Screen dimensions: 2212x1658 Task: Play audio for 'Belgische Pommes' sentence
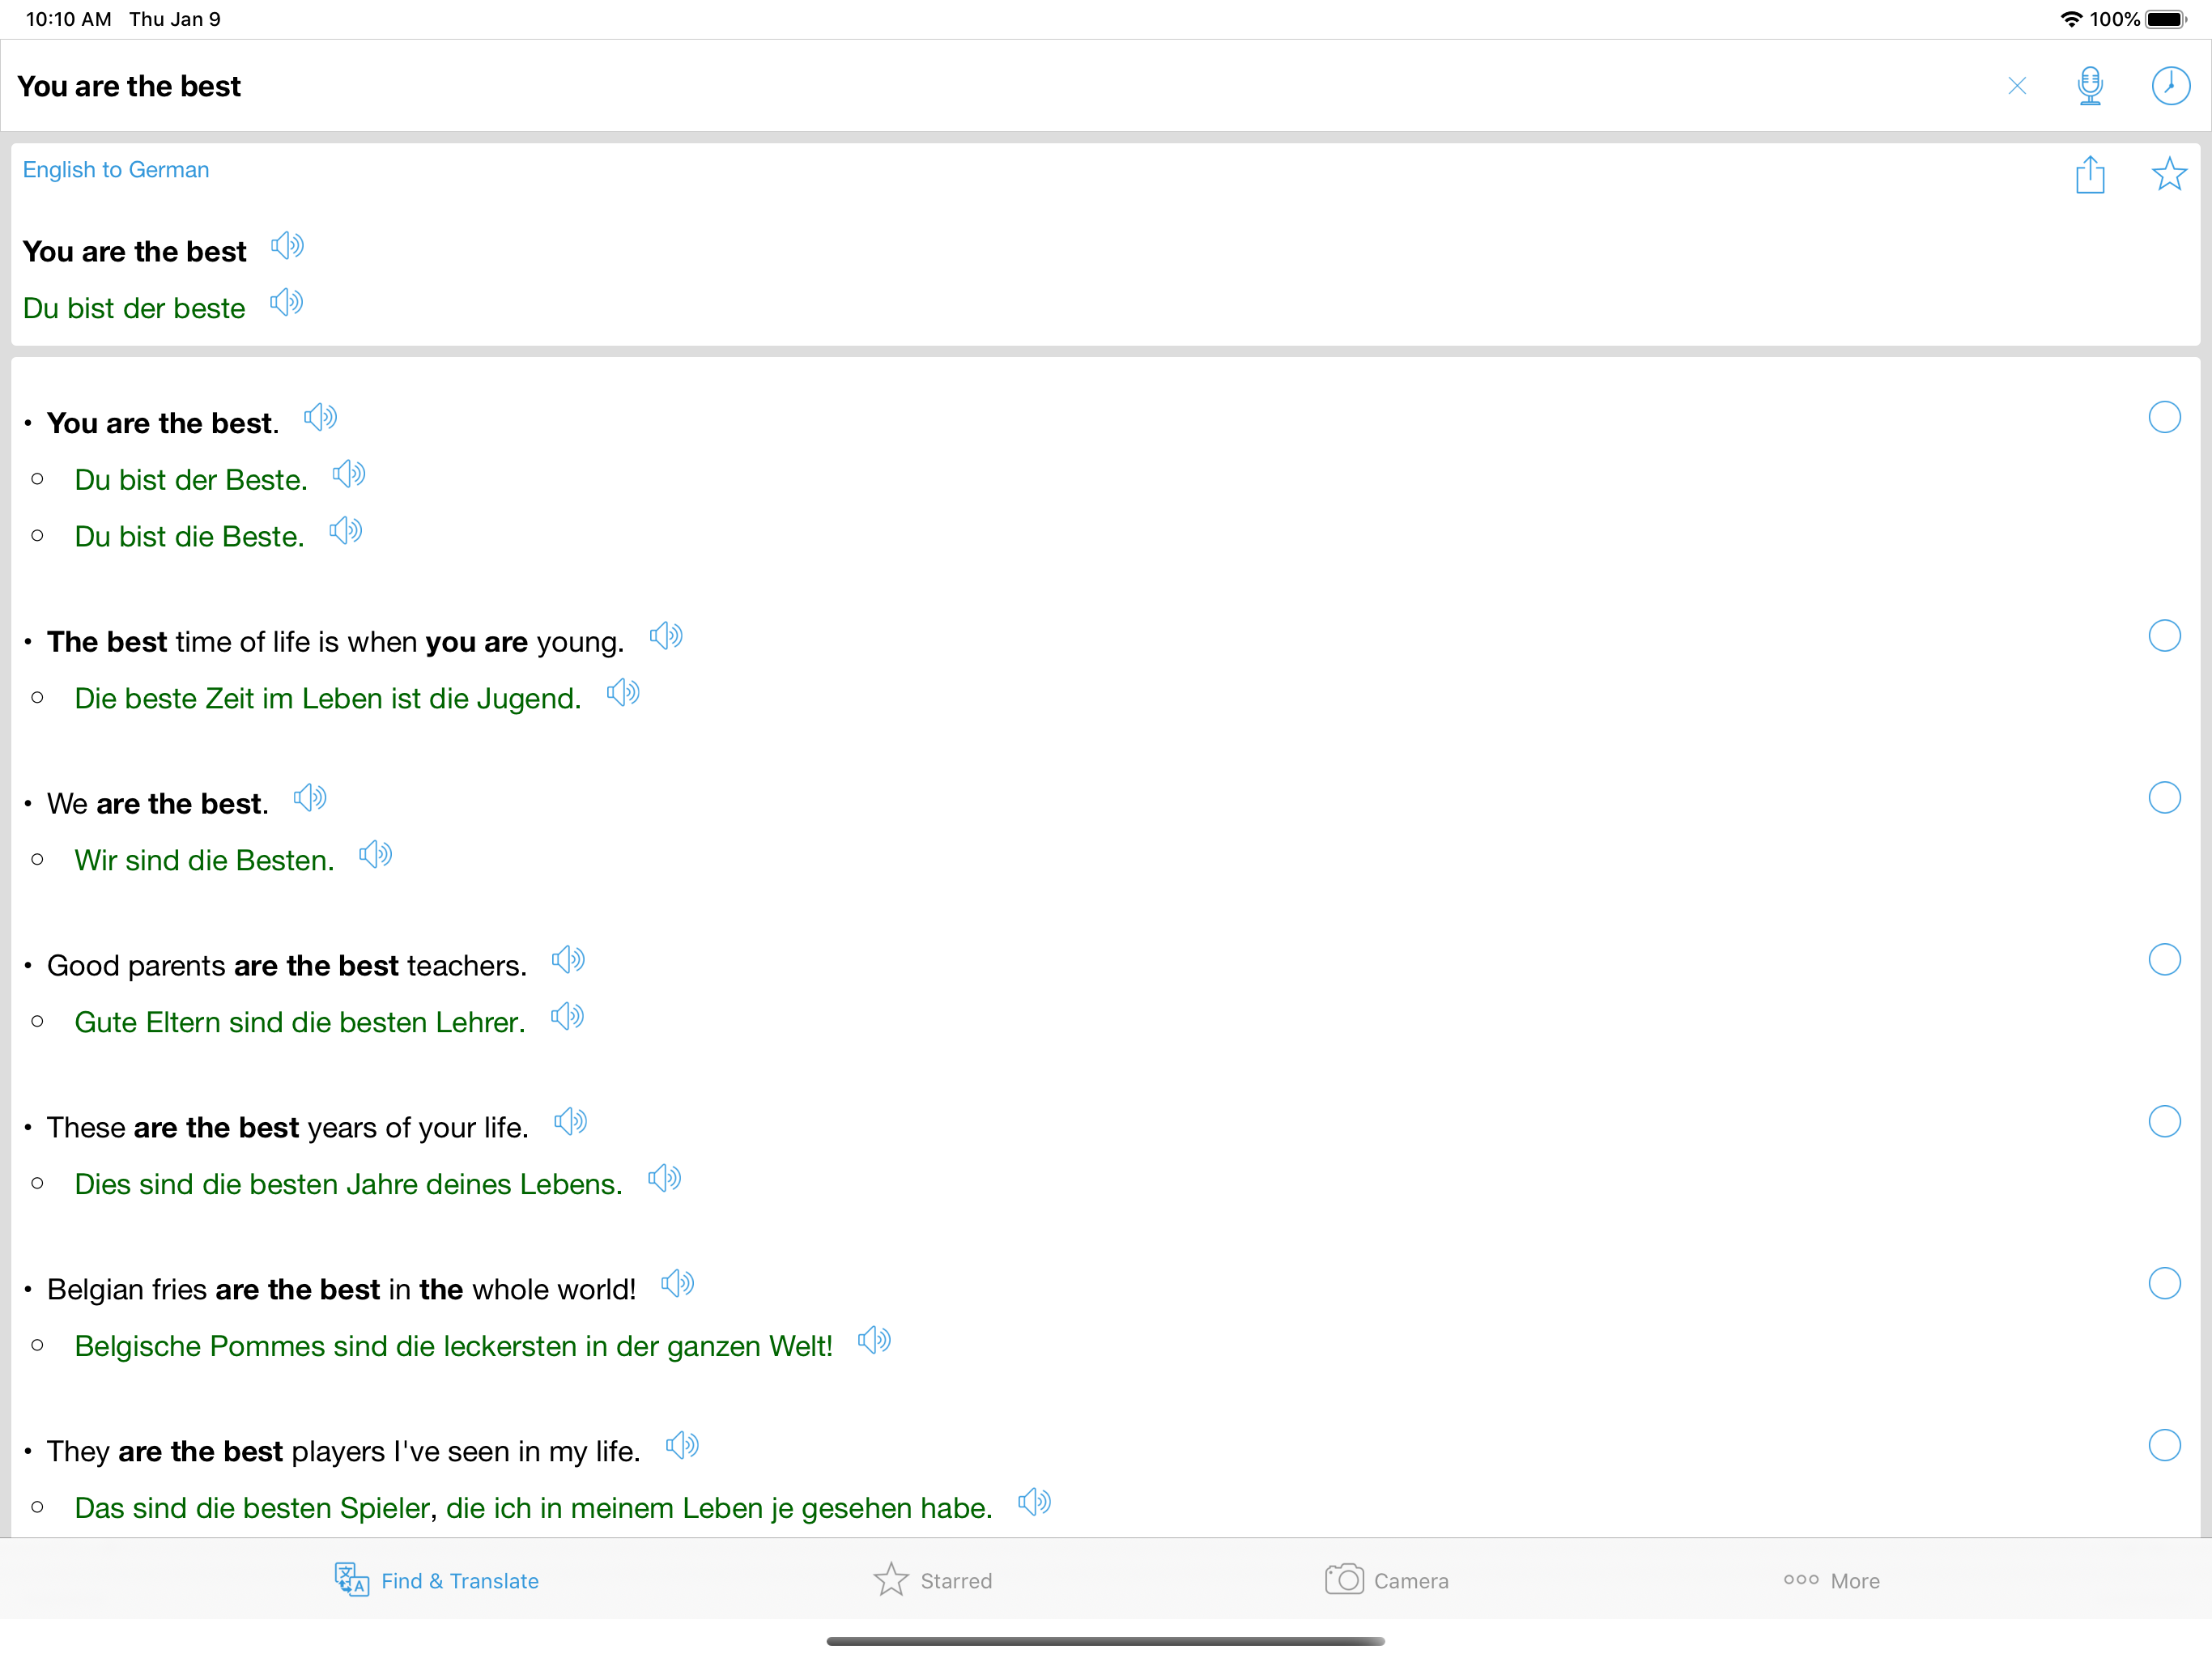point(874,1341)
